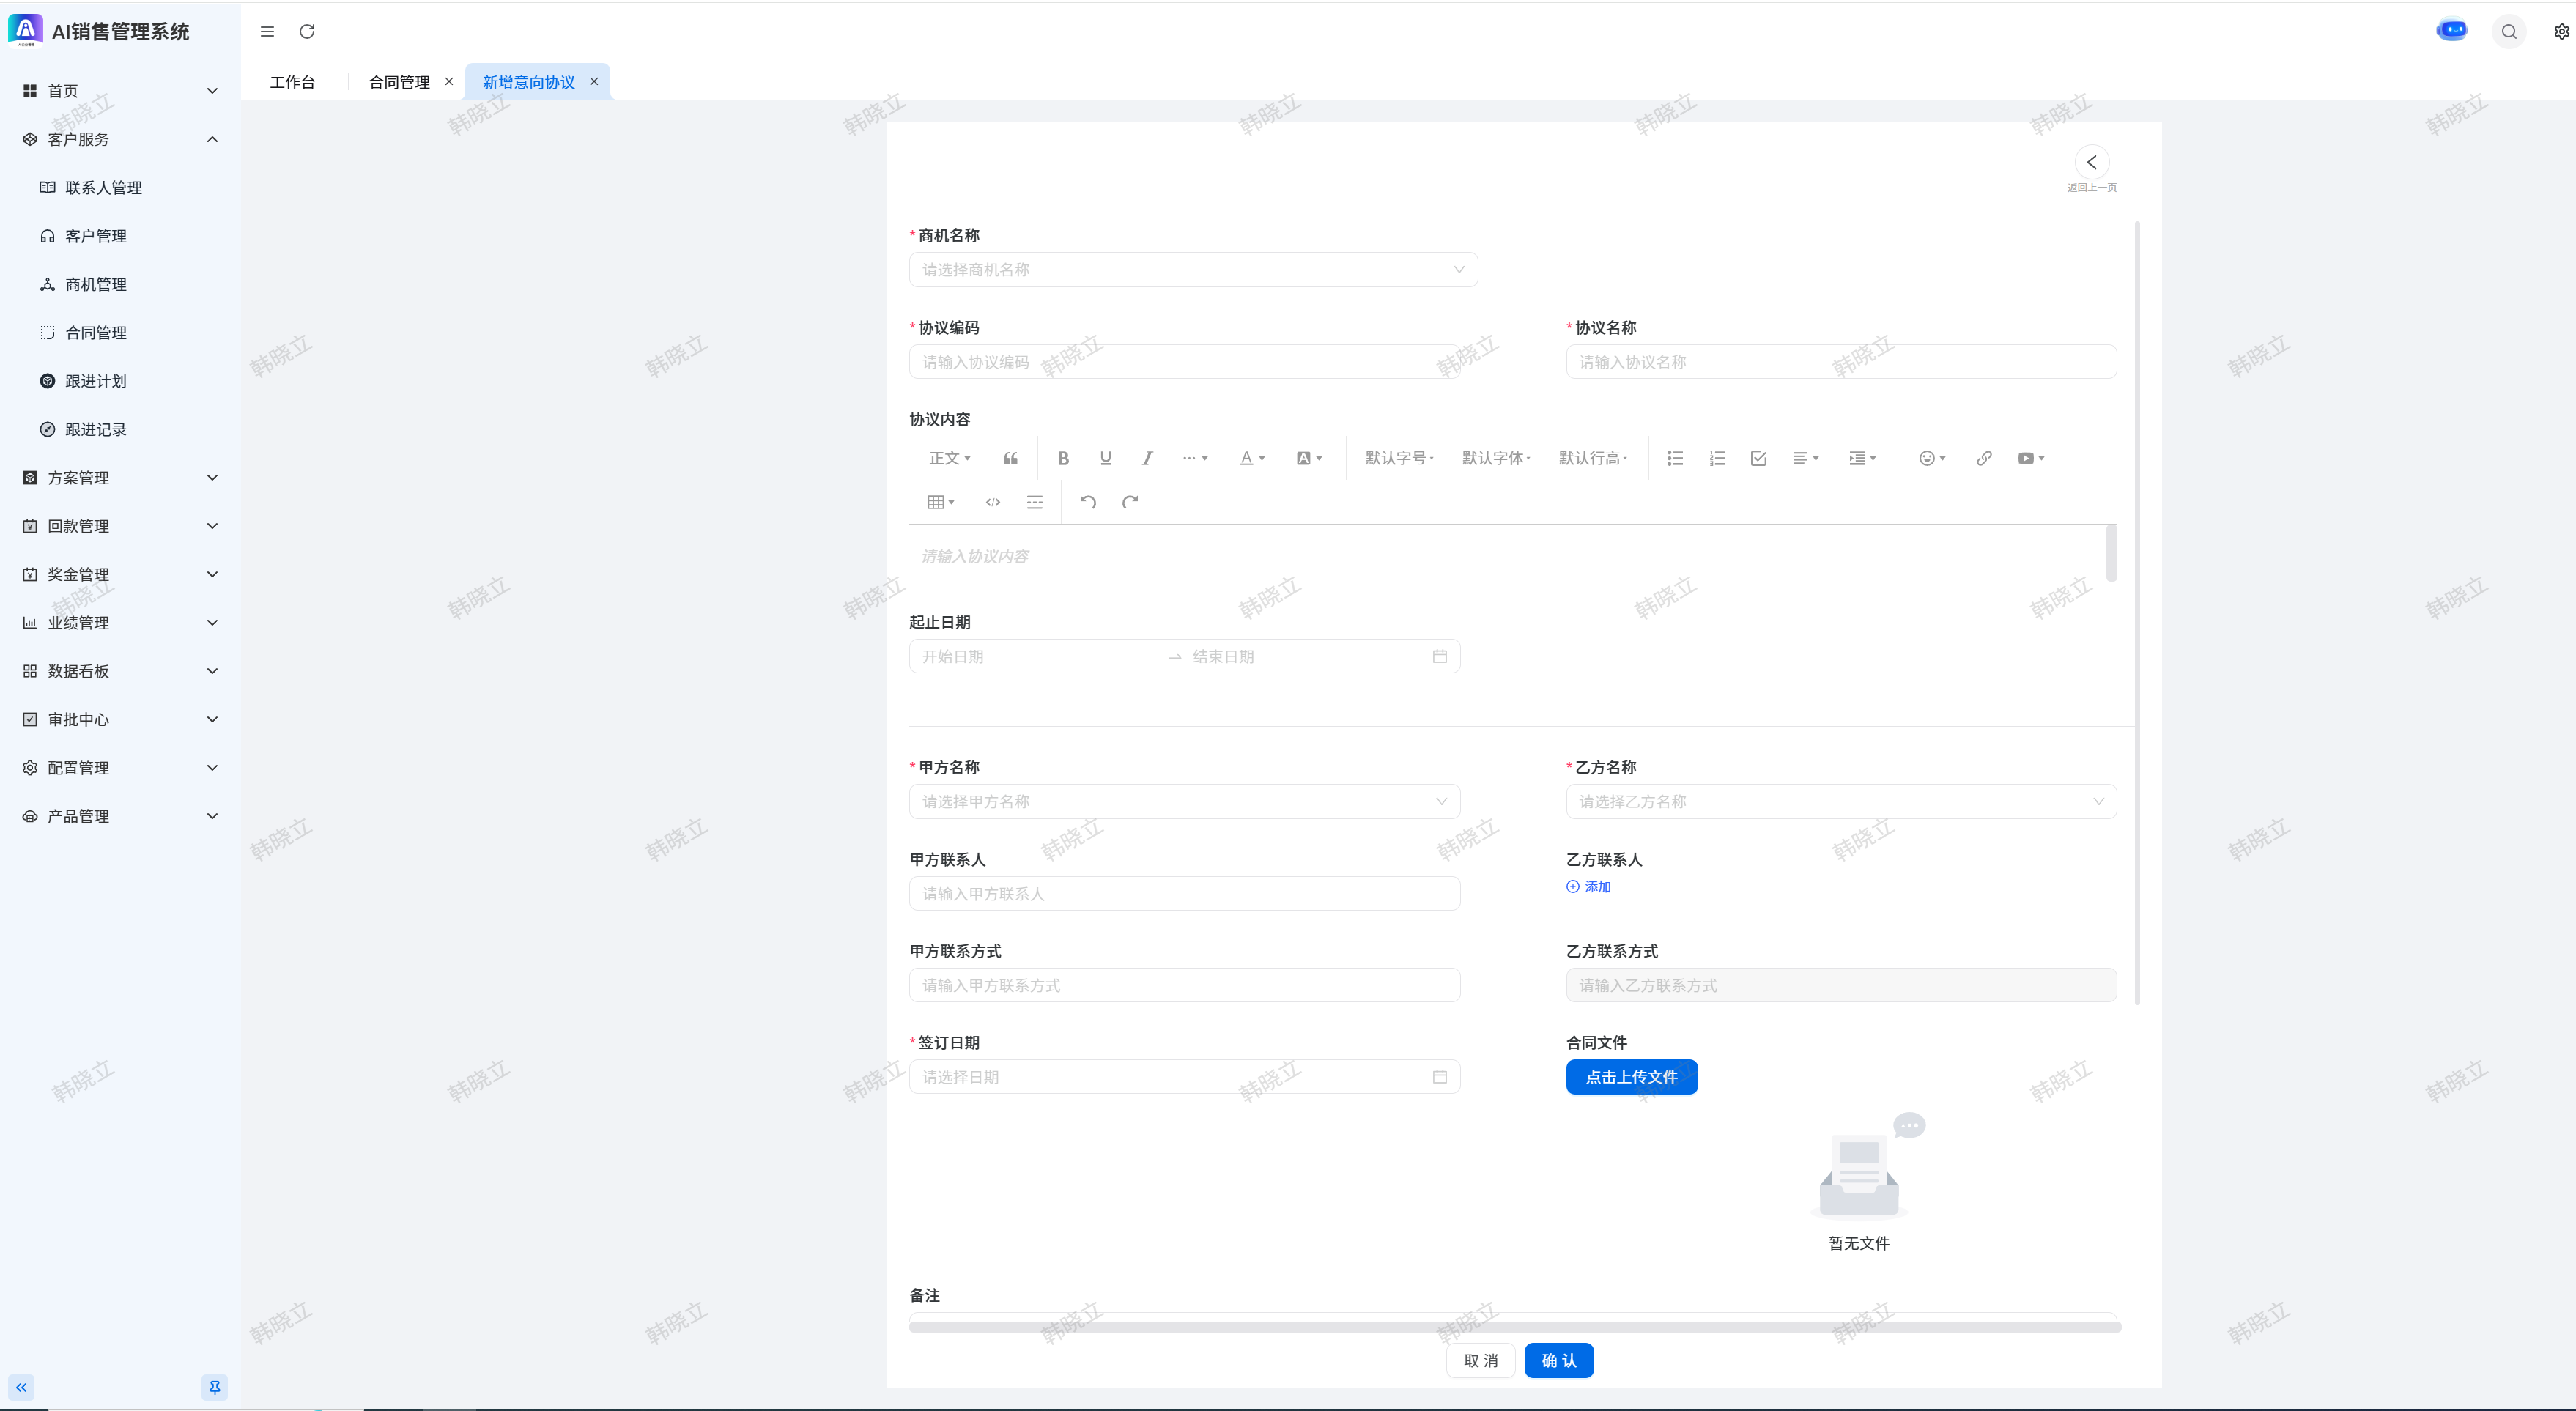Open 商机管理 in the sidebar
2576x1411 pixels.
pos(96,284)
